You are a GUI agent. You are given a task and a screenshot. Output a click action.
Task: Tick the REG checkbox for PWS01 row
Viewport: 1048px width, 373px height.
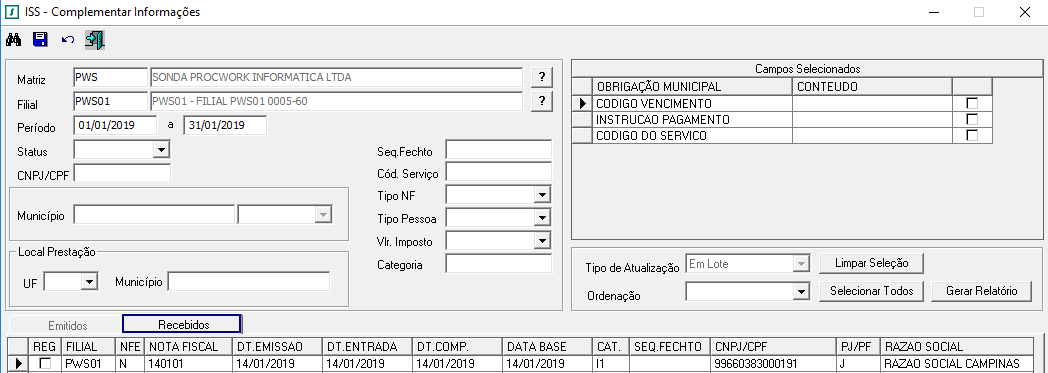tap(45, 364)
